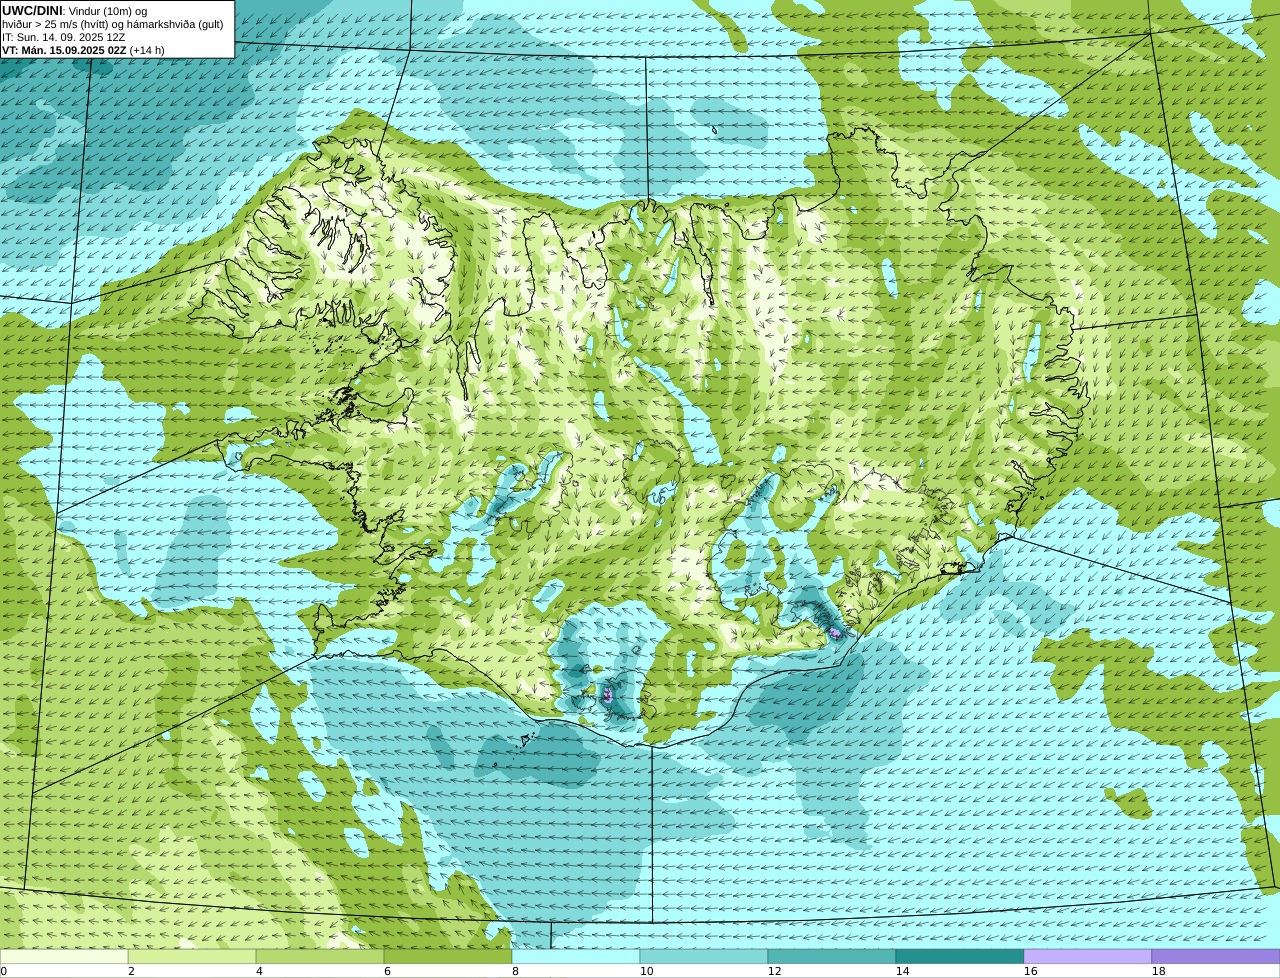Click the legend label '2'
The image size is (1280, 978).
pyautogui.click(x=131, y=971)
